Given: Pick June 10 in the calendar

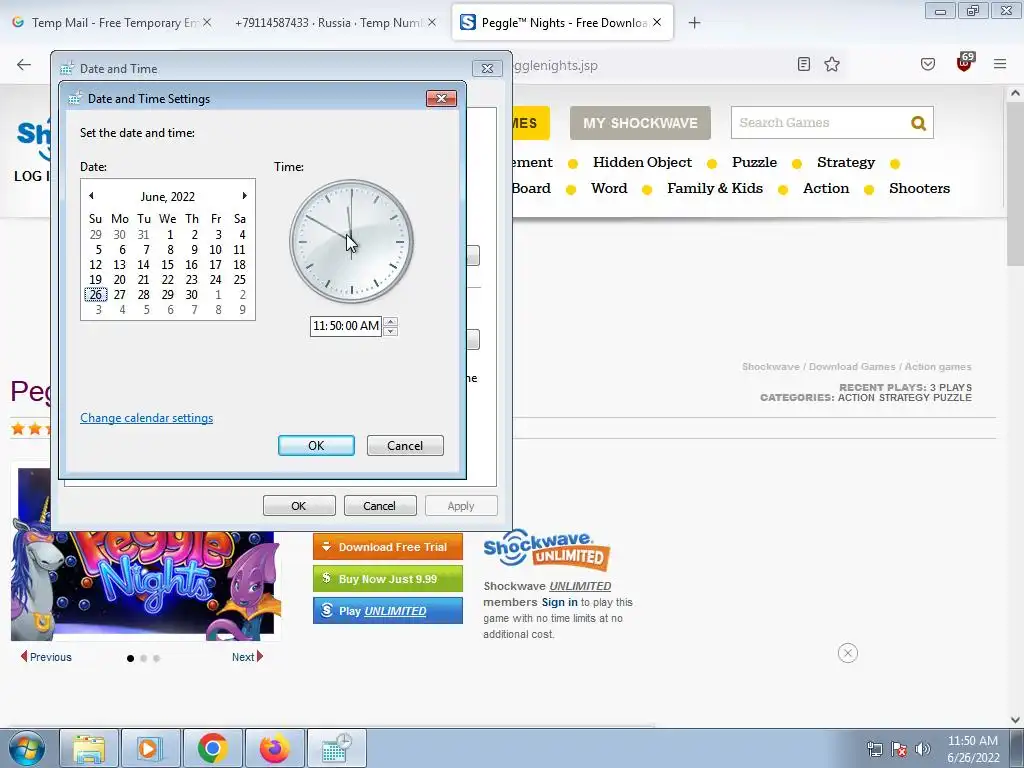Looking at the screenshot, I should 216,249.
